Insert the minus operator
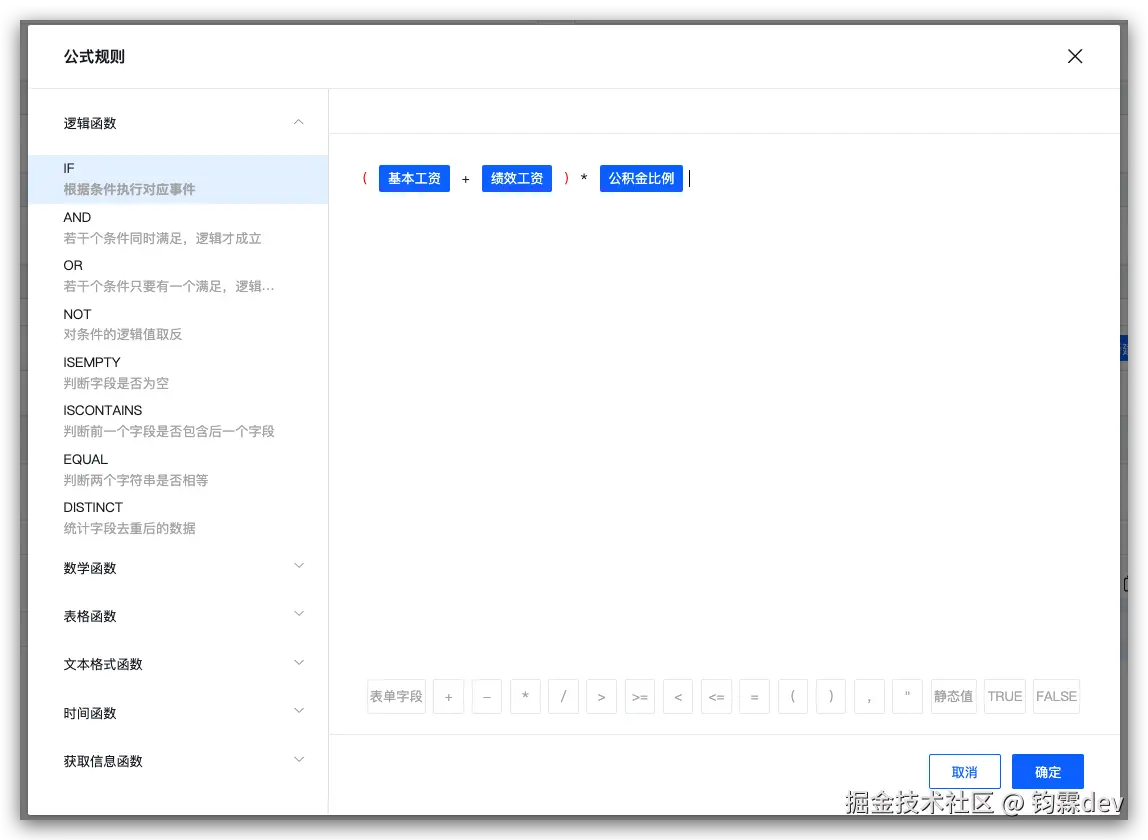 point(487,696)
